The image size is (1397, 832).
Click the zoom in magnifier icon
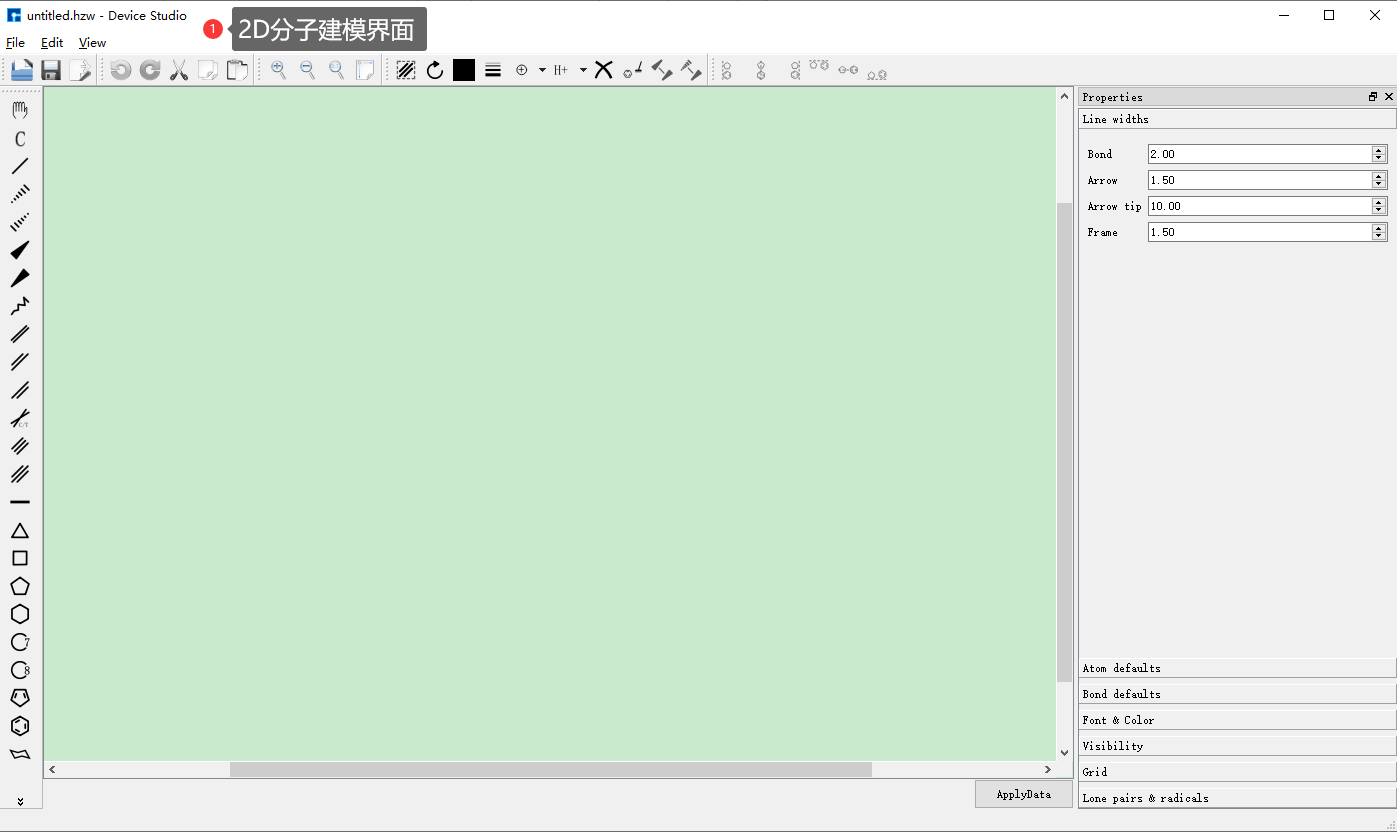[278, 70]
